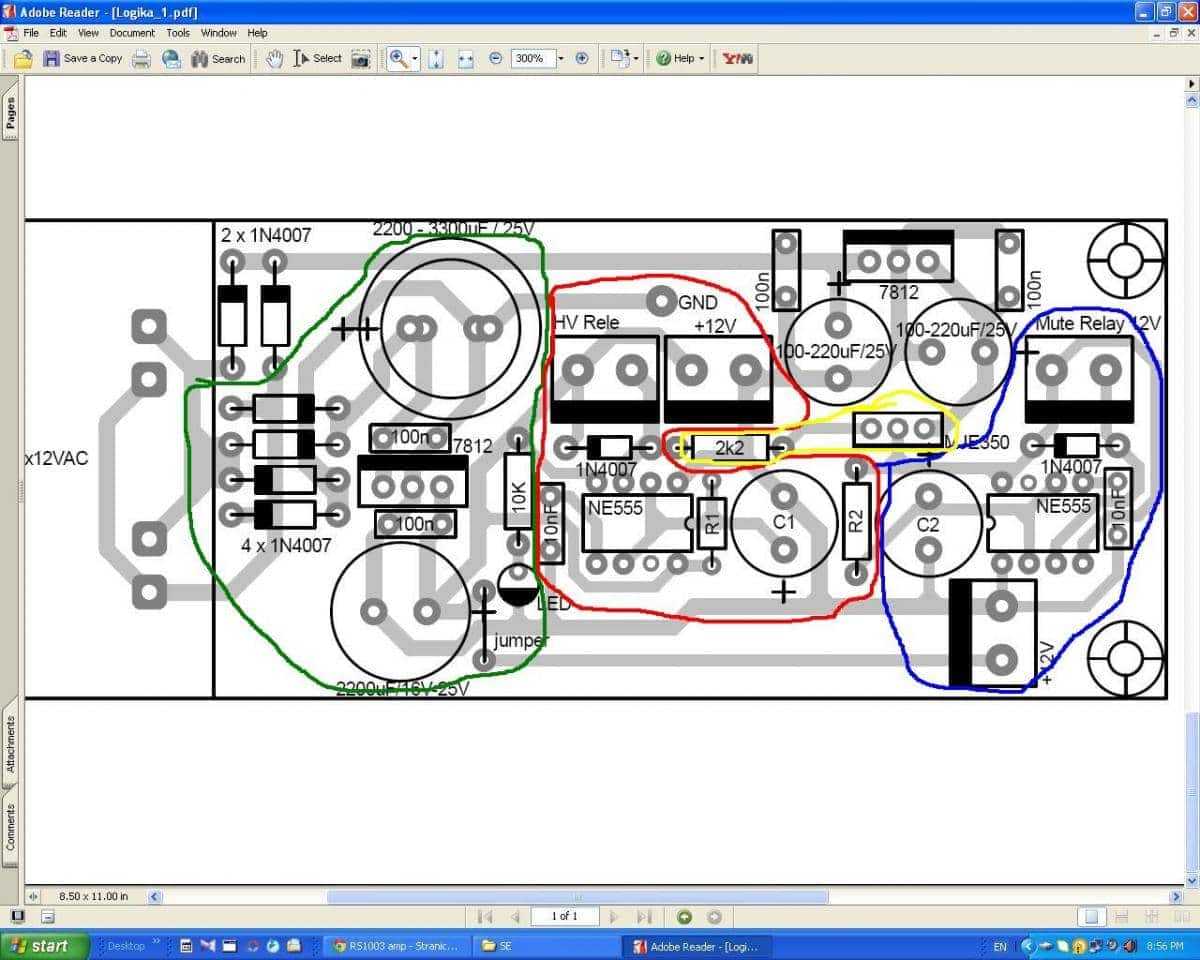The width and height of the screenshot is (1200, 960).
Task: Click the navigation pane toggle beside page size
Action: pyautogui.click(x=32, y=897)
